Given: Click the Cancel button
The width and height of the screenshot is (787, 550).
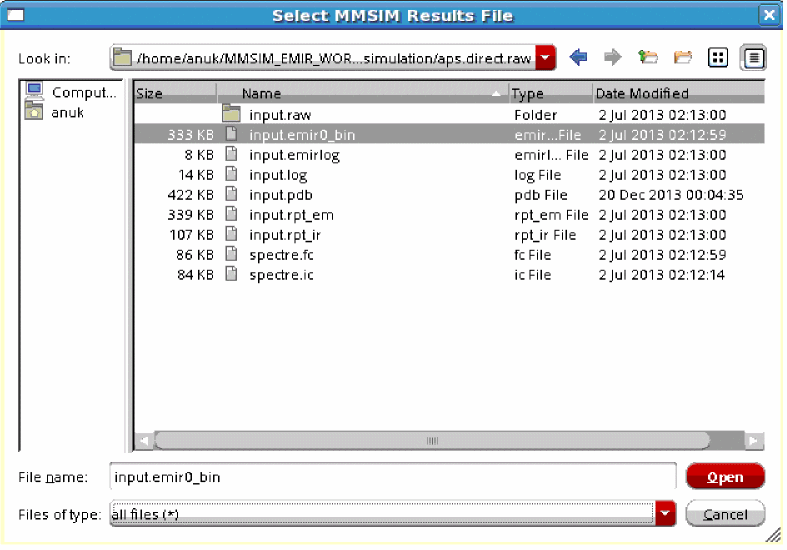Looking at the screenshot, I should pos(725,514).
